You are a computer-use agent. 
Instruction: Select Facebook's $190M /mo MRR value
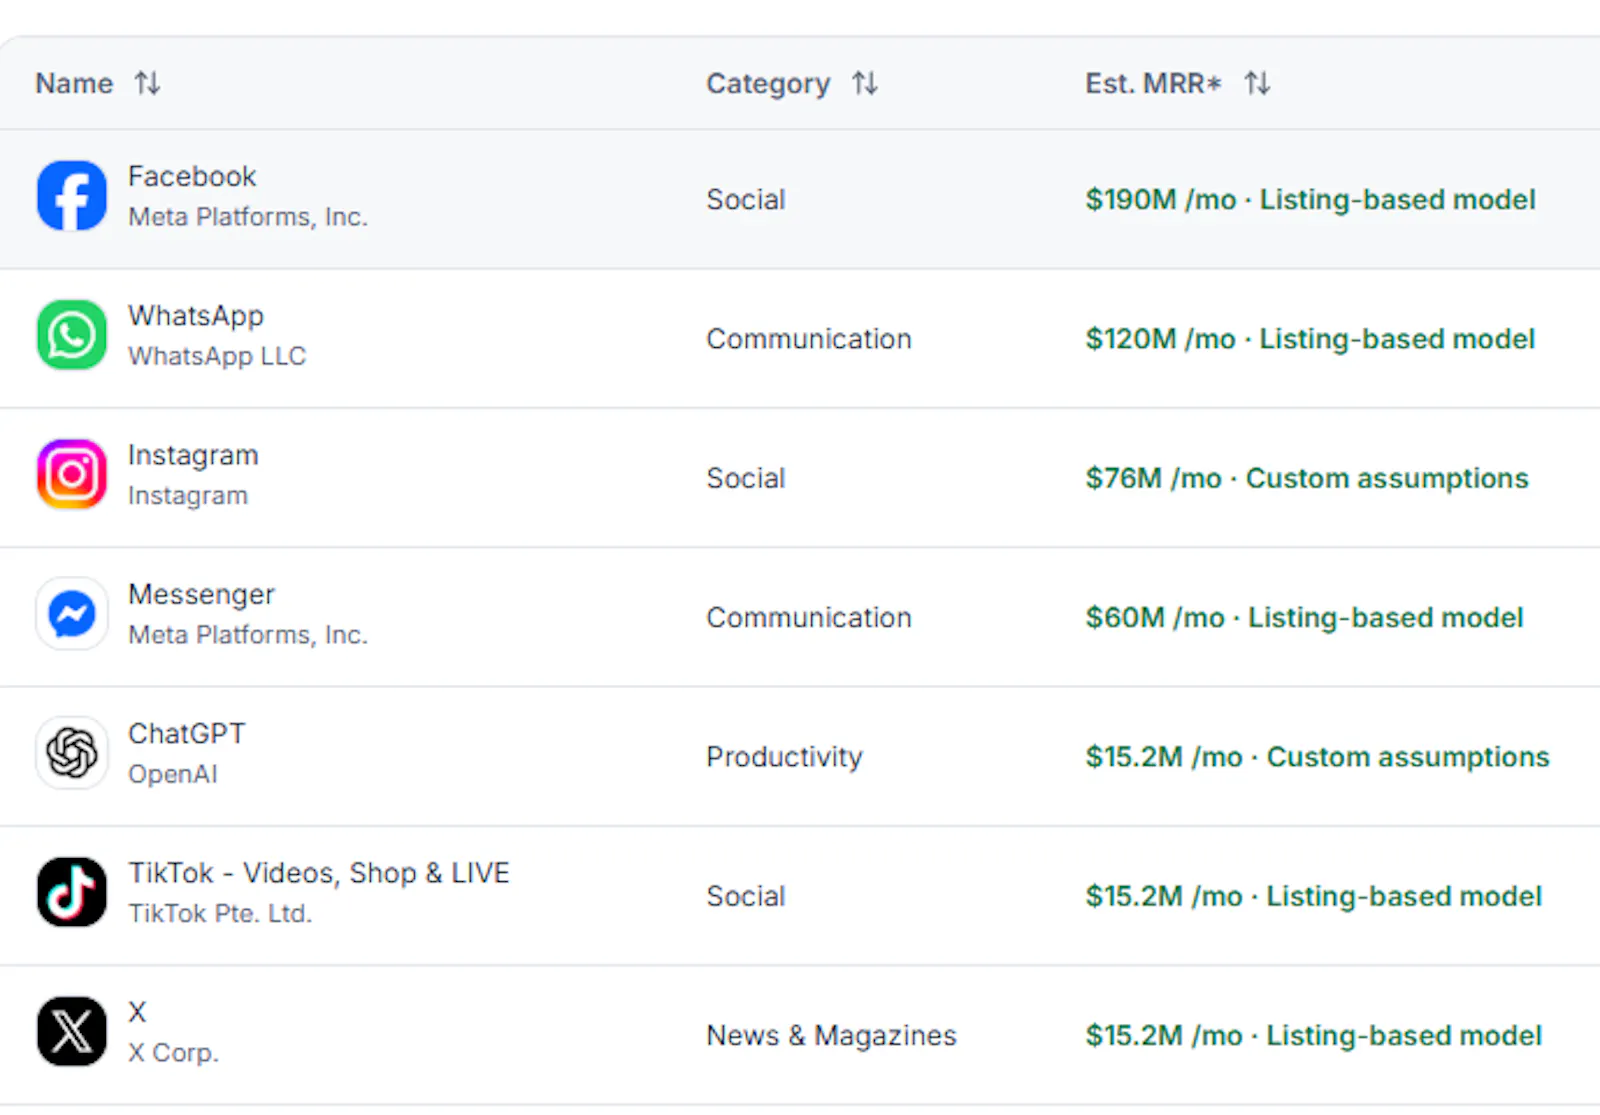coord(1310,200)
